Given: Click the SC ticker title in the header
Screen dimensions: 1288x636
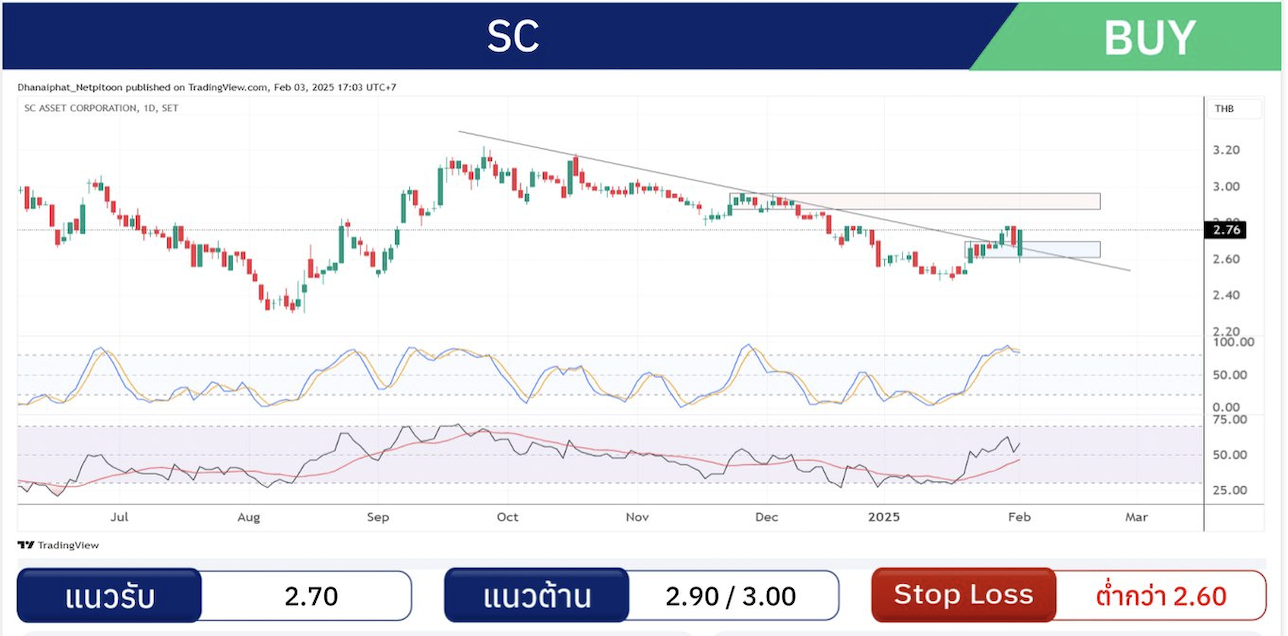Looking at the screenshot, I should [513, 37].
